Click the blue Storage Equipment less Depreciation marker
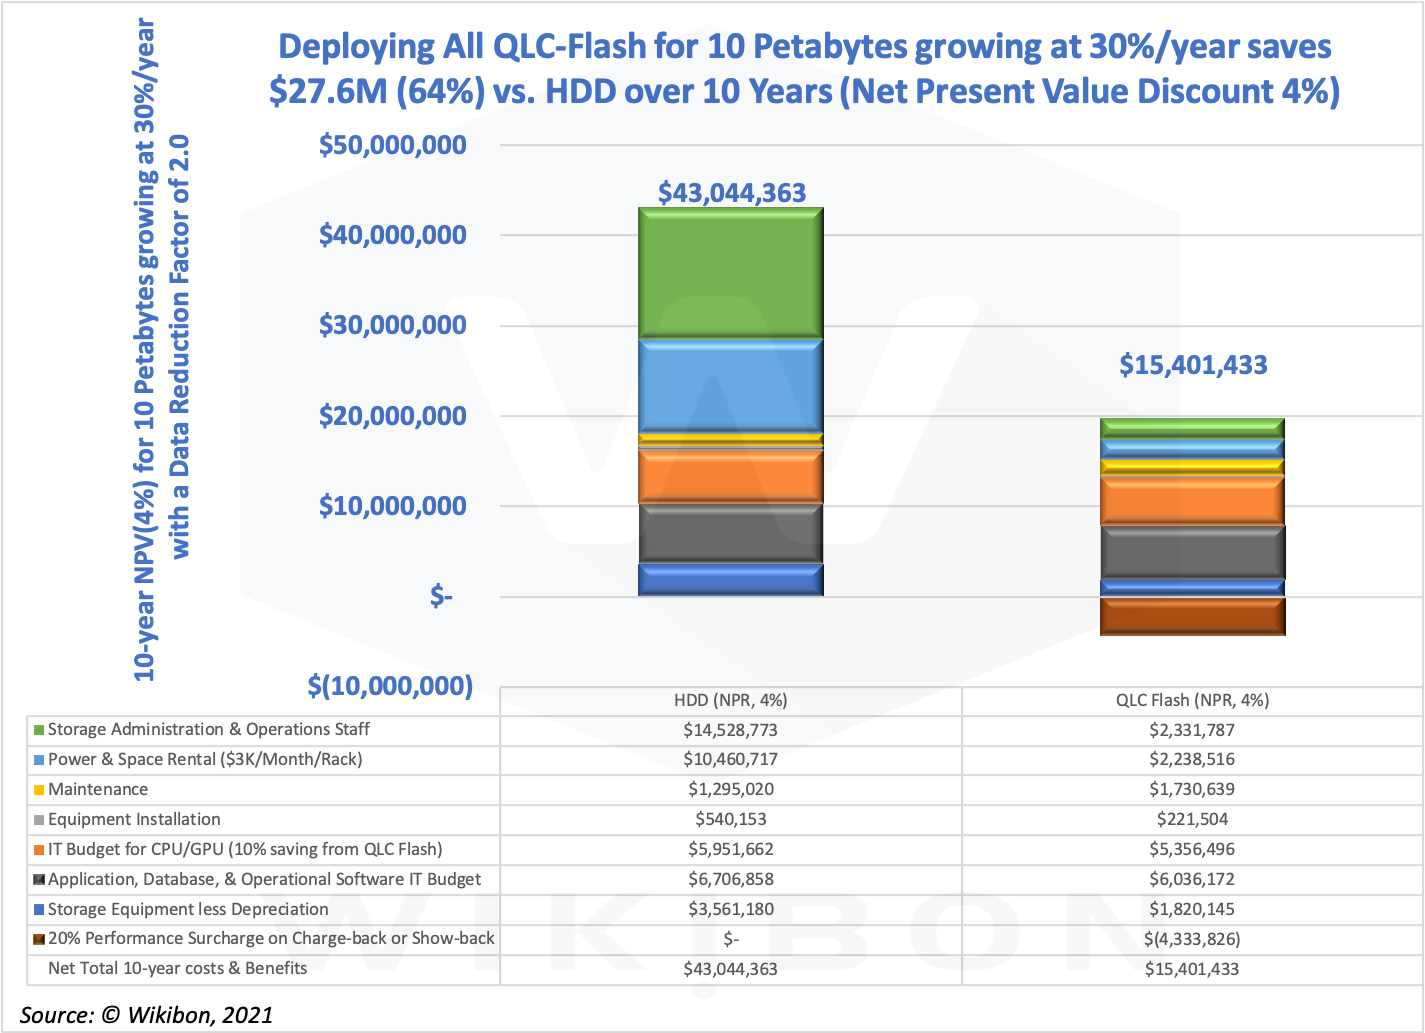 [x=36, y=909]
